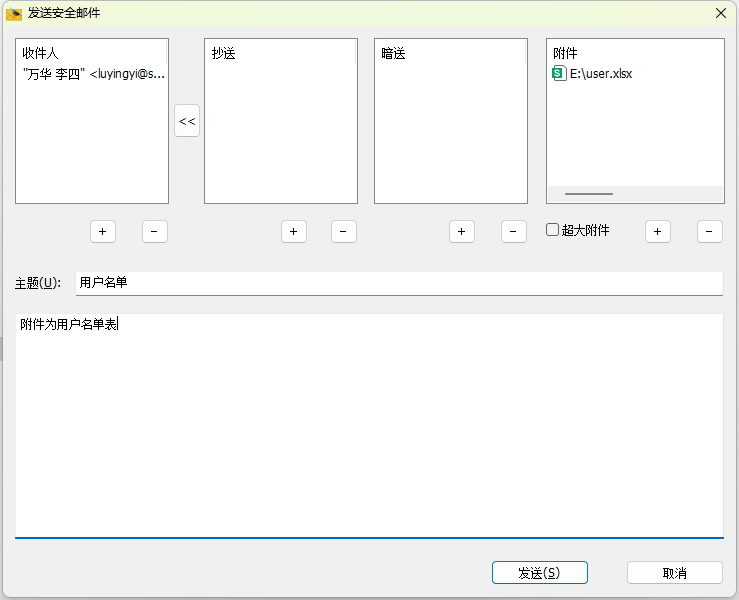Viewport: 739px width, 600px height.
Task: Click the attachment list horizontal scrollbar
Action: tap(589, 194)
